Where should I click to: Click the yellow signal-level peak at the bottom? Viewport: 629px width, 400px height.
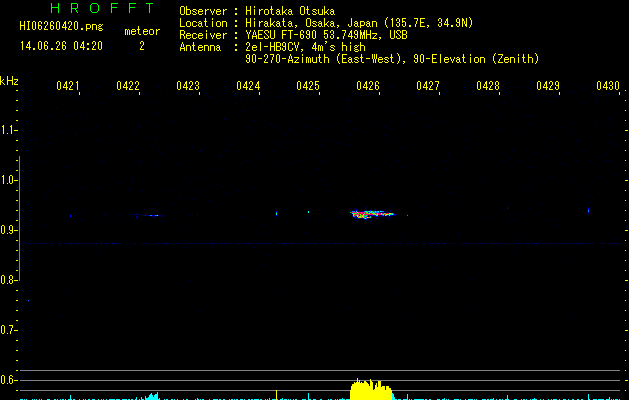pos(371,389)
